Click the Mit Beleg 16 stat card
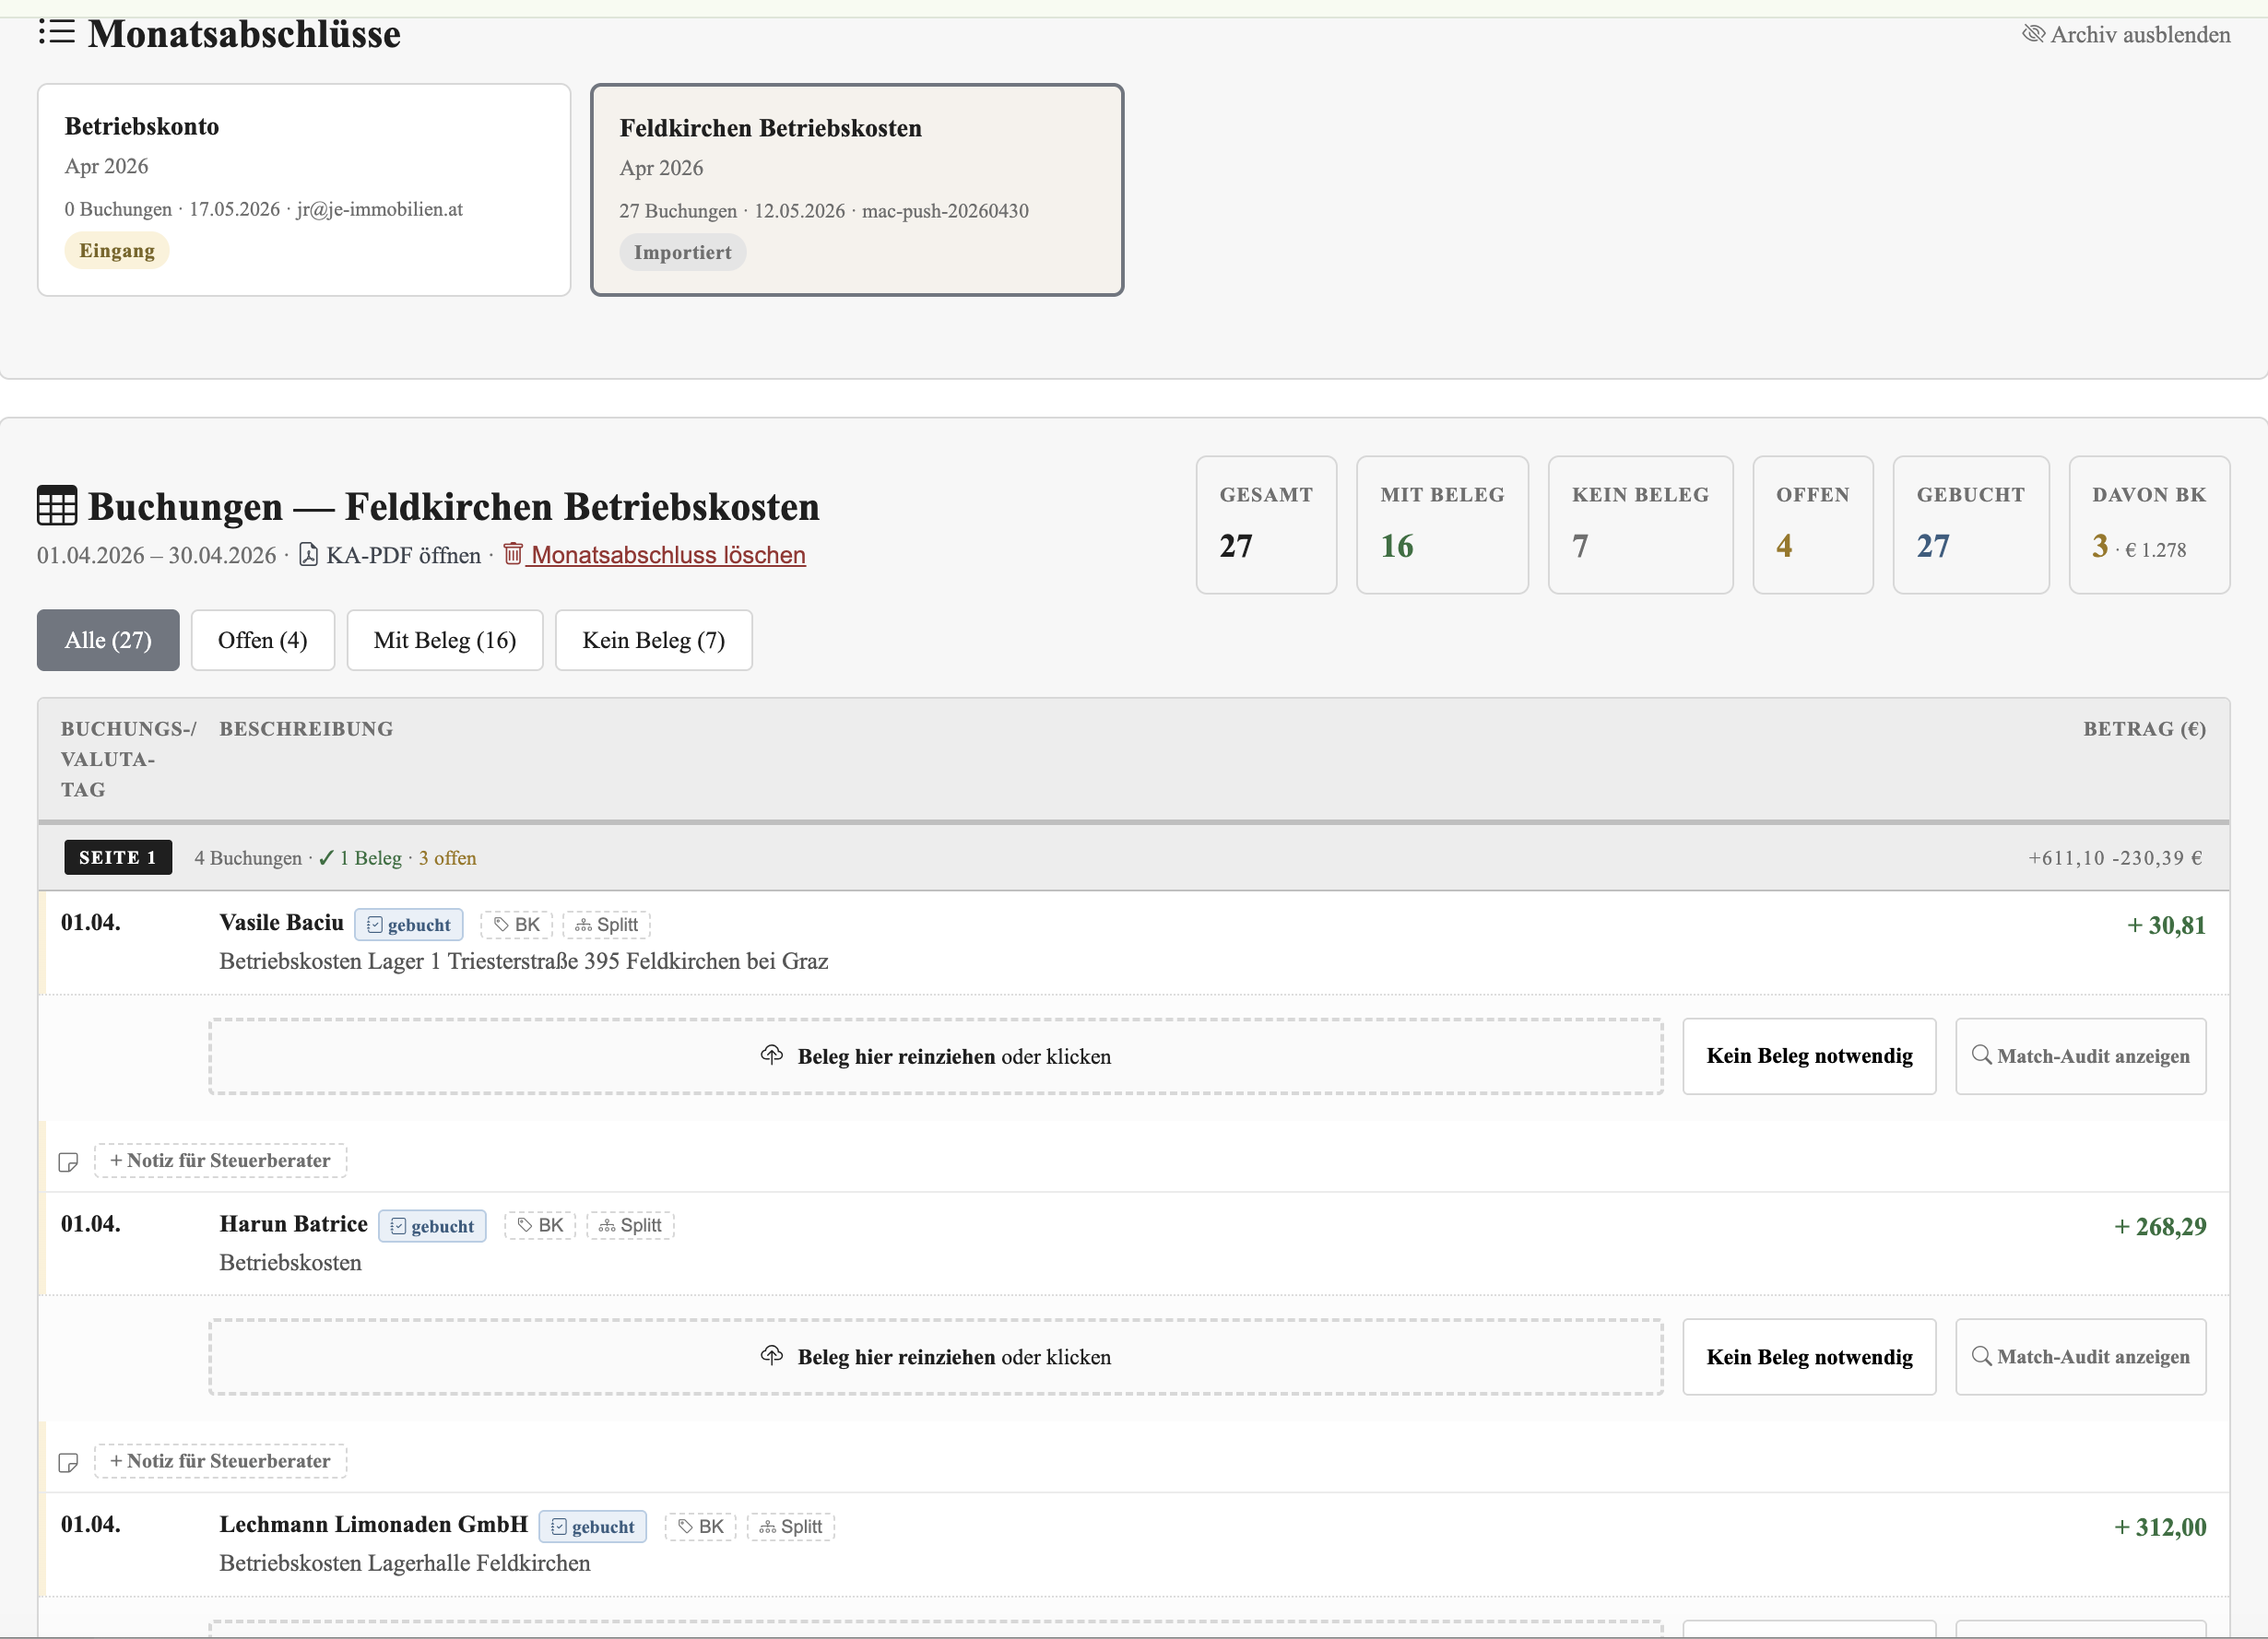Viewport: 2268px width, 1639px height. (x=1442, y=525)
